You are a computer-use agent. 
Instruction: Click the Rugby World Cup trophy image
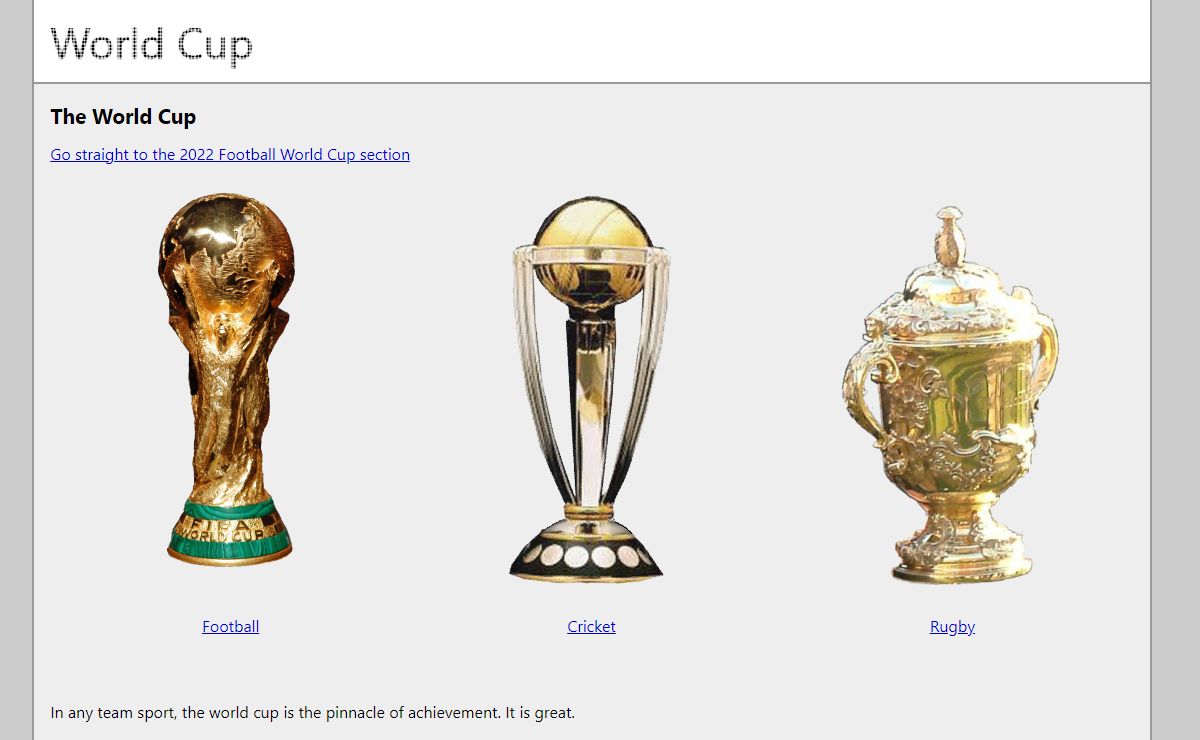click(x=951, y=395)
